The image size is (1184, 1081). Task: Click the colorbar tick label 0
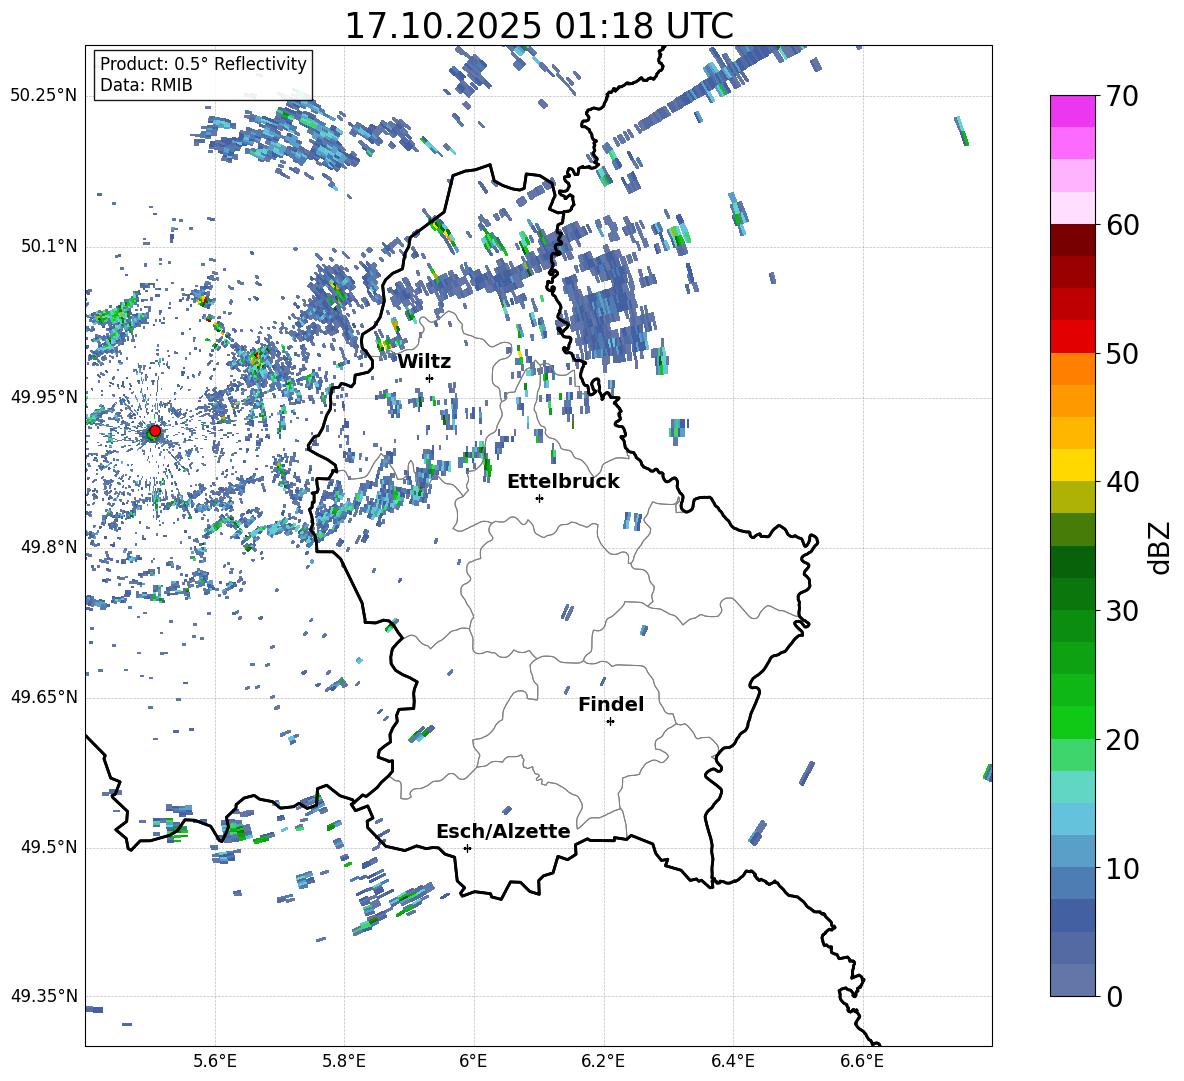1114,996
